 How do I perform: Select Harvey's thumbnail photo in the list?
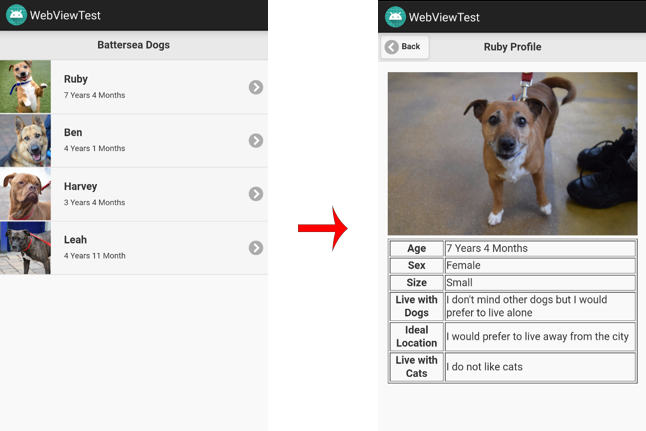(x=26, y=194)
